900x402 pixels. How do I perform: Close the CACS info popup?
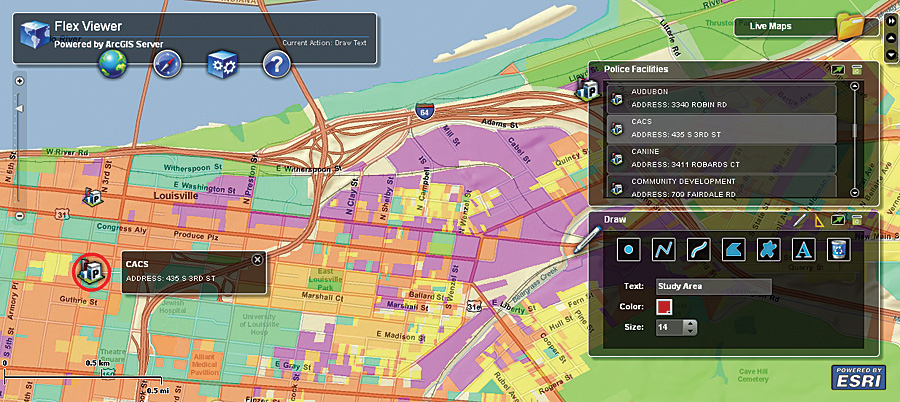tap(257, 260)
